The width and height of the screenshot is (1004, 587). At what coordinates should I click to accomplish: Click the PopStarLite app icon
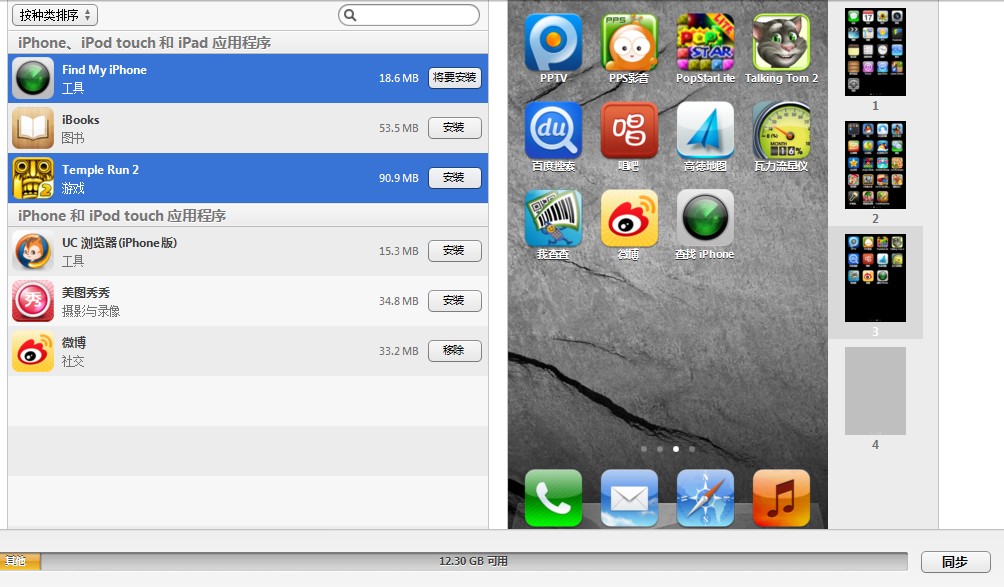(x=705, y=42)
